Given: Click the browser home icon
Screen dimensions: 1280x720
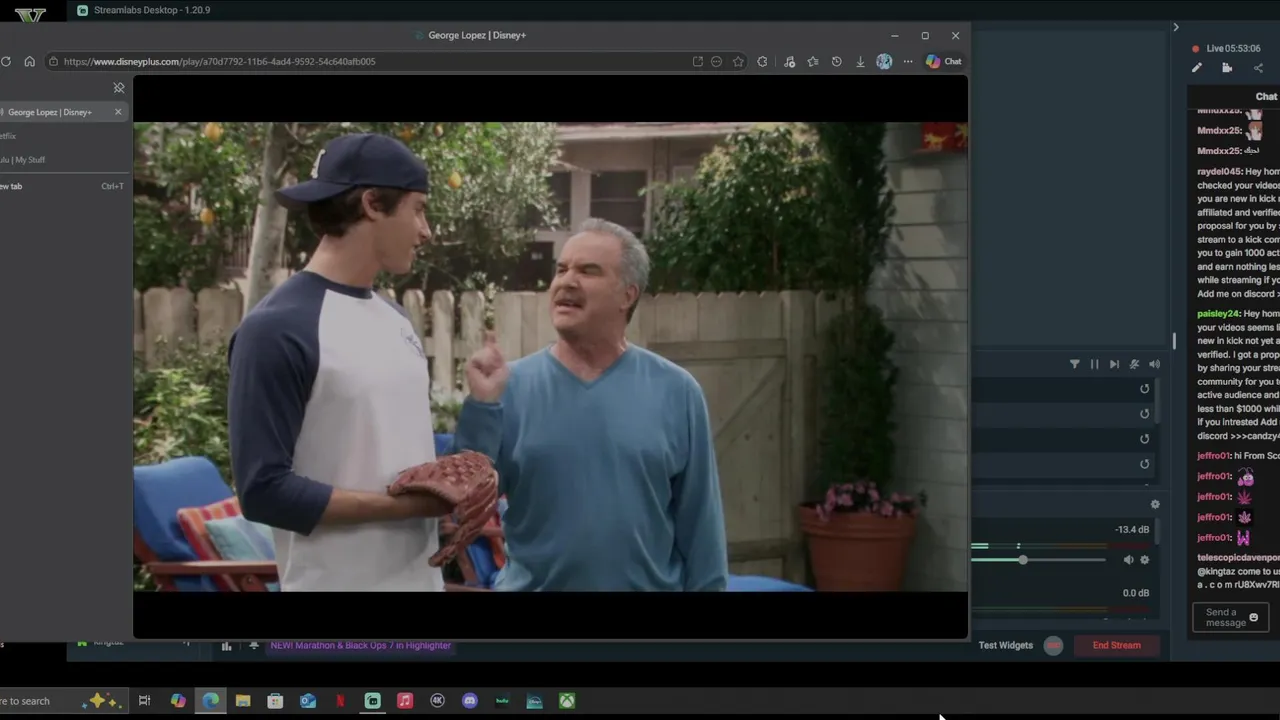Looking at the screenshot, I should point(29,61).
